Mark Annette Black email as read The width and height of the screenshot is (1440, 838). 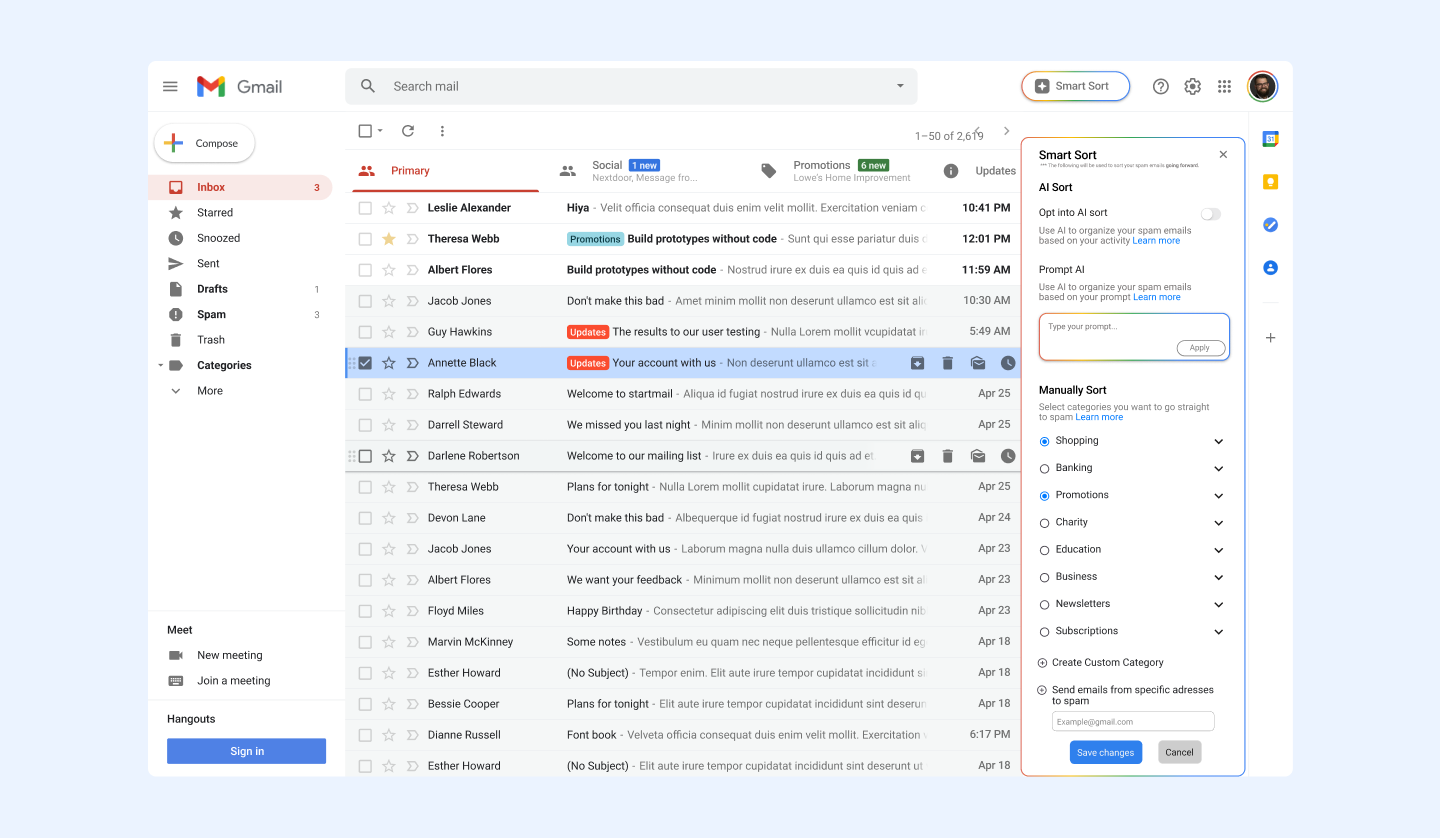point(978,363)
